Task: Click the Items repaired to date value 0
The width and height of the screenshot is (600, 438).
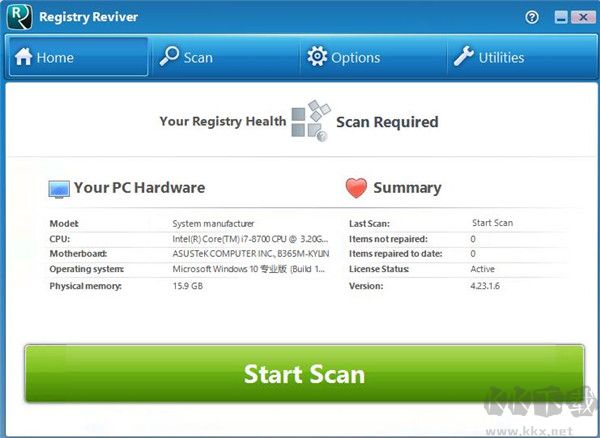Action: [x=473, y=254]
